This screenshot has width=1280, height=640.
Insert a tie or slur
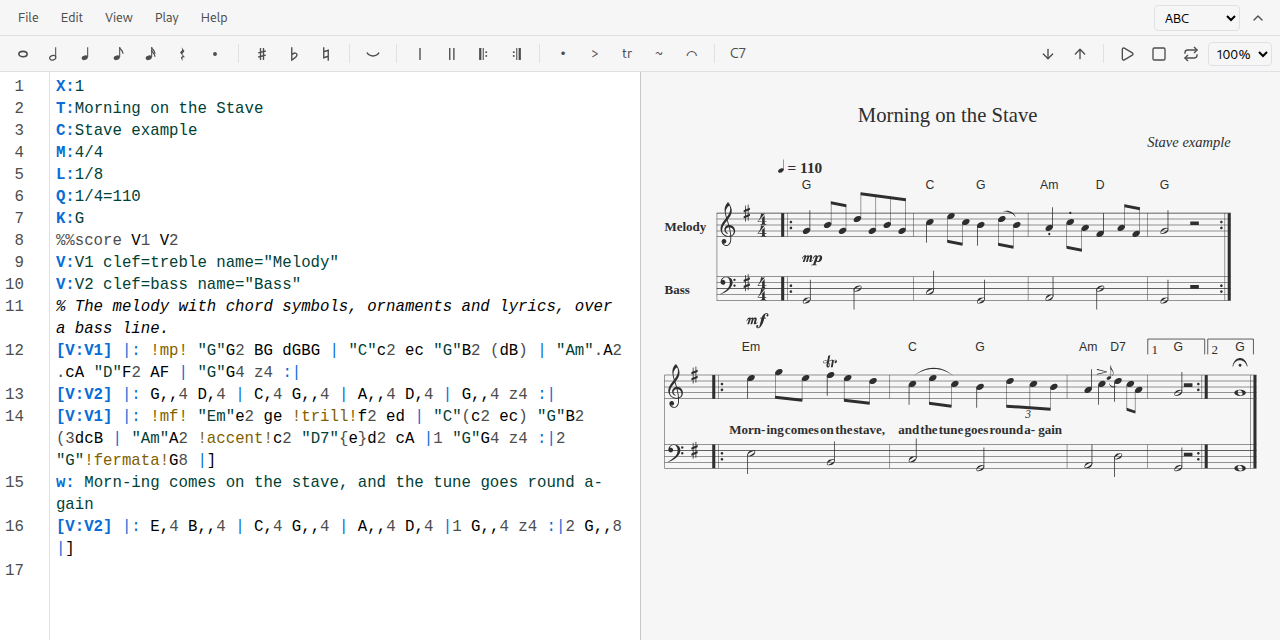[x=373, y=54]
